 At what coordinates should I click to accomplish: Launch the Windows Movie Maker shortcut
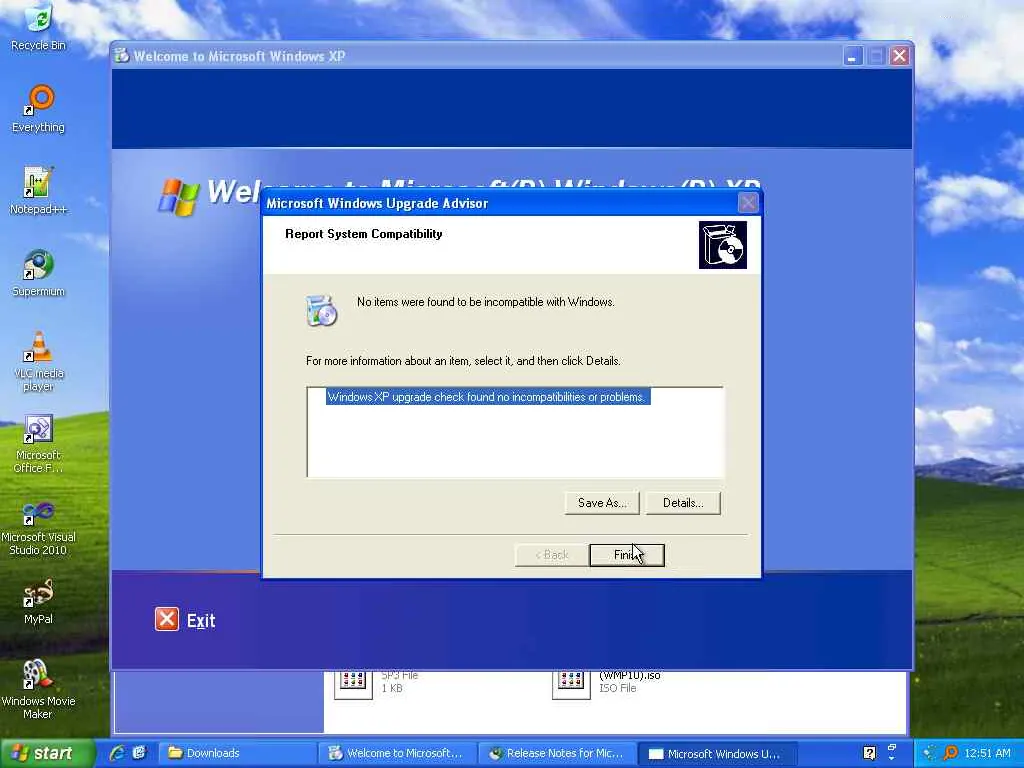pos(39,690)
